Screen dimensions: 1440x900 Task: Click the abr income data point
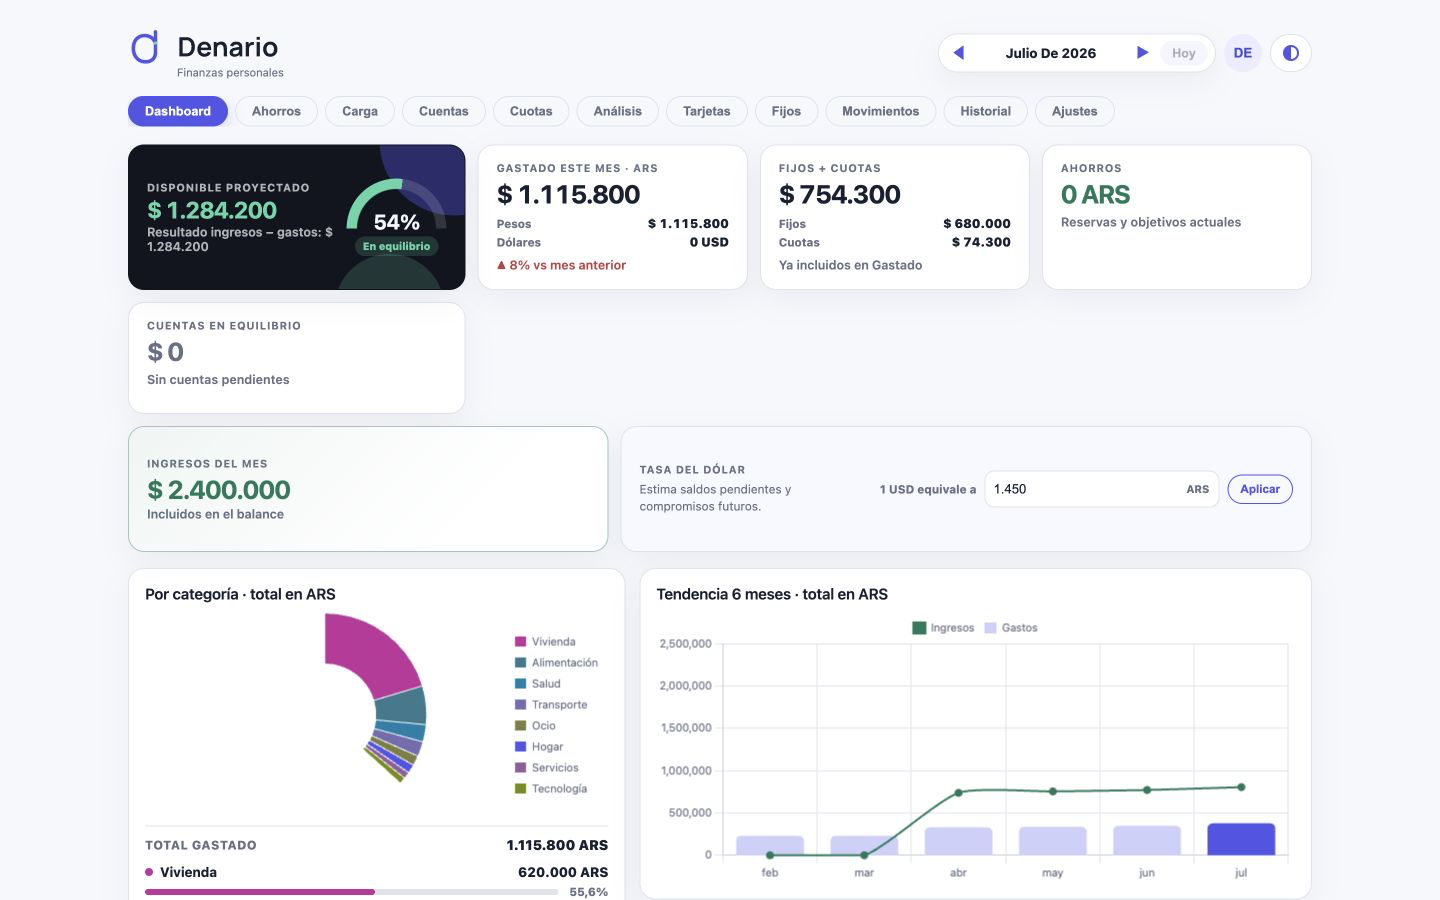click(x=958, y=793)
